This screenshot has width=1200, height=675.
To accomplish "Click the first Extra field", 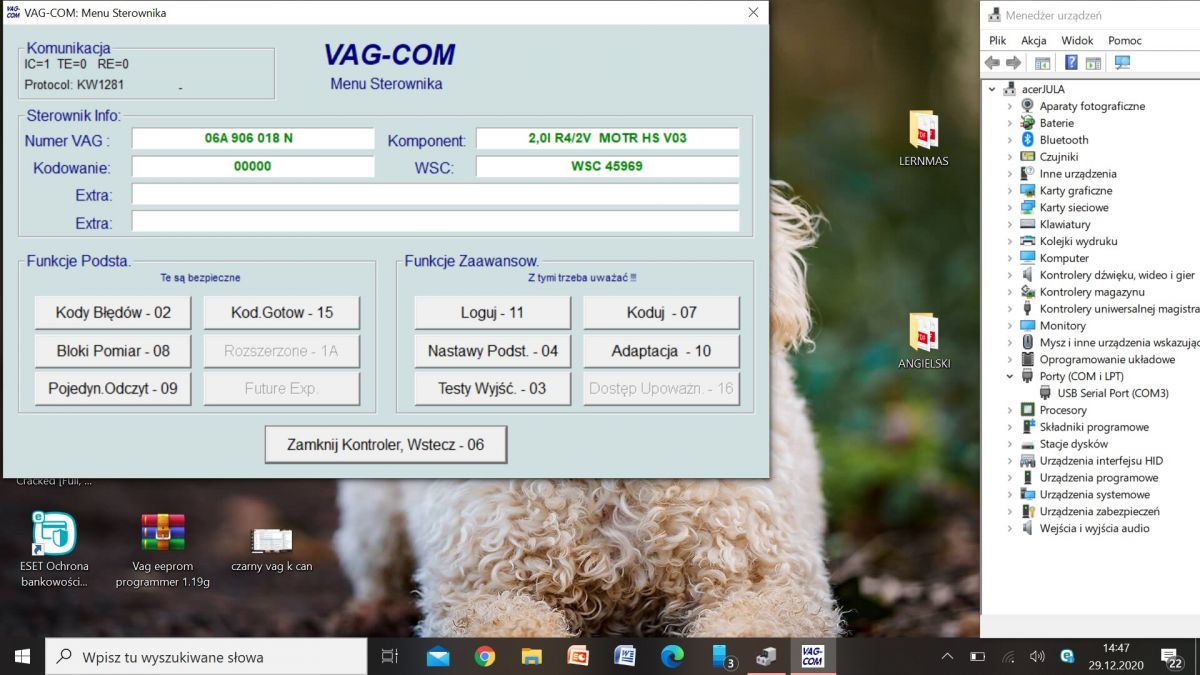I will pyautogui.click(x=435, y=194).
